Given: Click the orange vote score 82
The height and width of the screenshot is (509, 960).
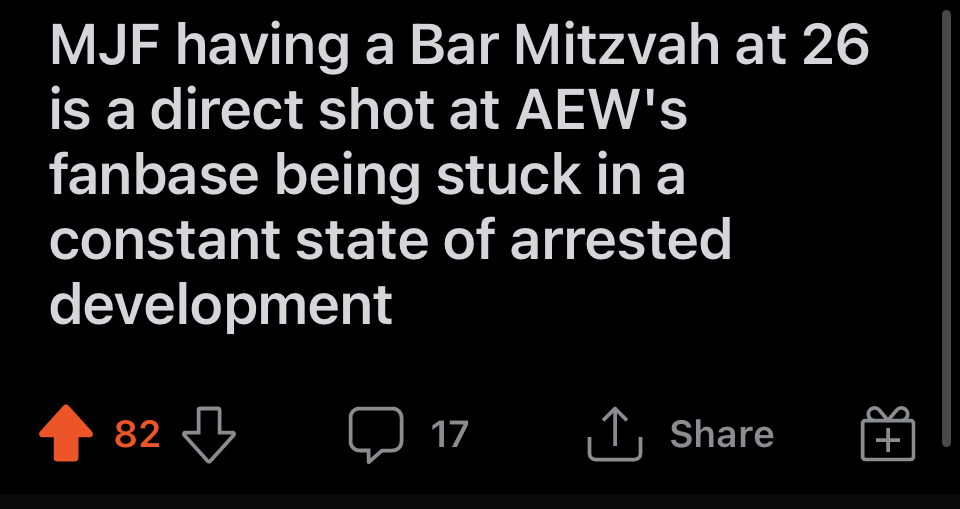Looking at the screenshot, I should (137, 434).
